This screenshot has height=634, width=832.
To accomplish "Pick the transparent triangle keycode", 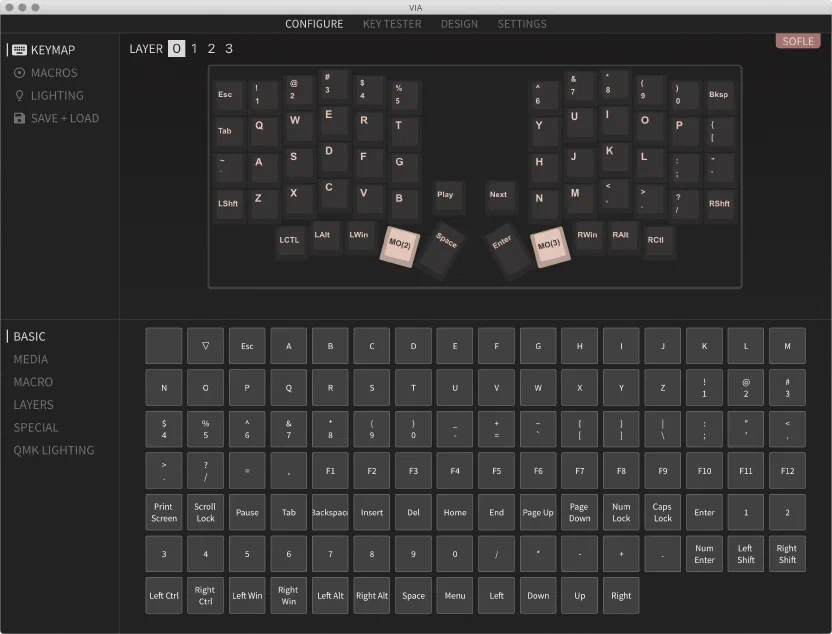I will pos(205,346).
